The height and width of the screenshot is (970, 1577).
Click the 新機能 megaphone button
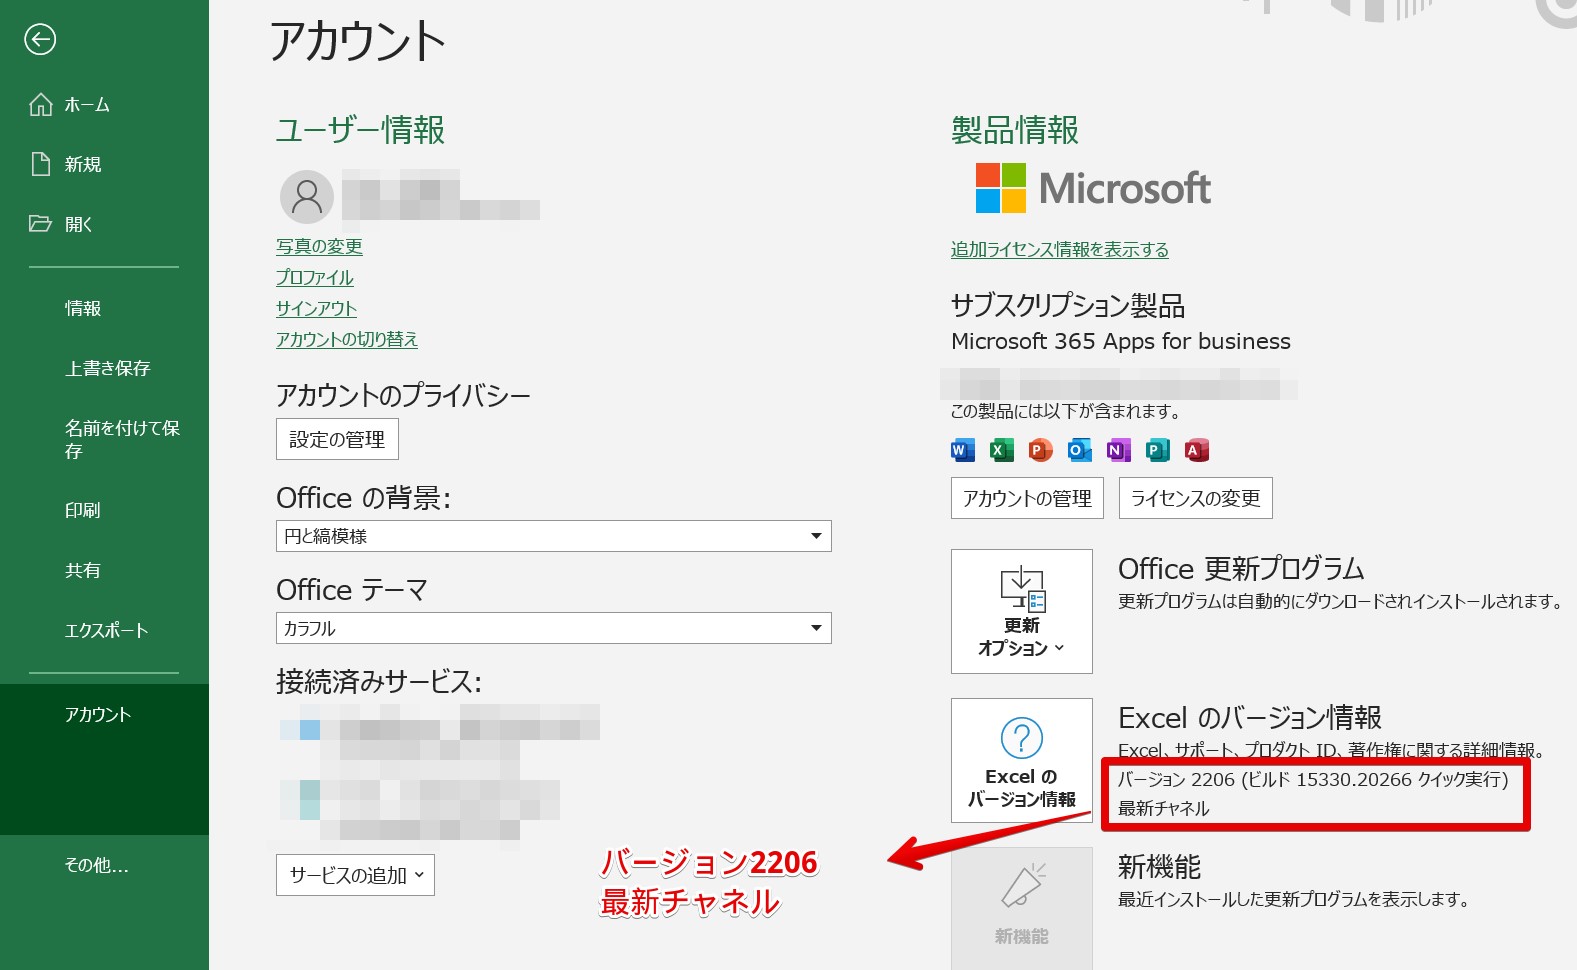(x=1021, y=908)
